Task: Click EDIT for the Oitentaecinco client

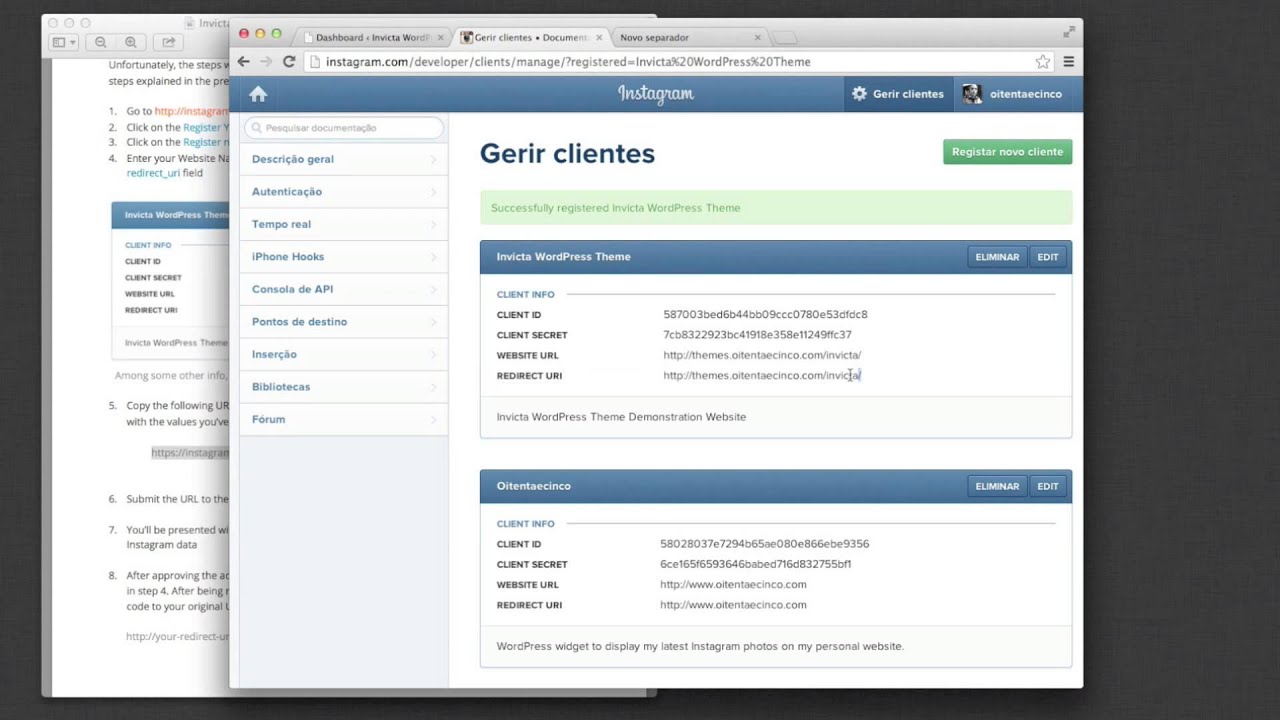Action: coord(1047,486)
